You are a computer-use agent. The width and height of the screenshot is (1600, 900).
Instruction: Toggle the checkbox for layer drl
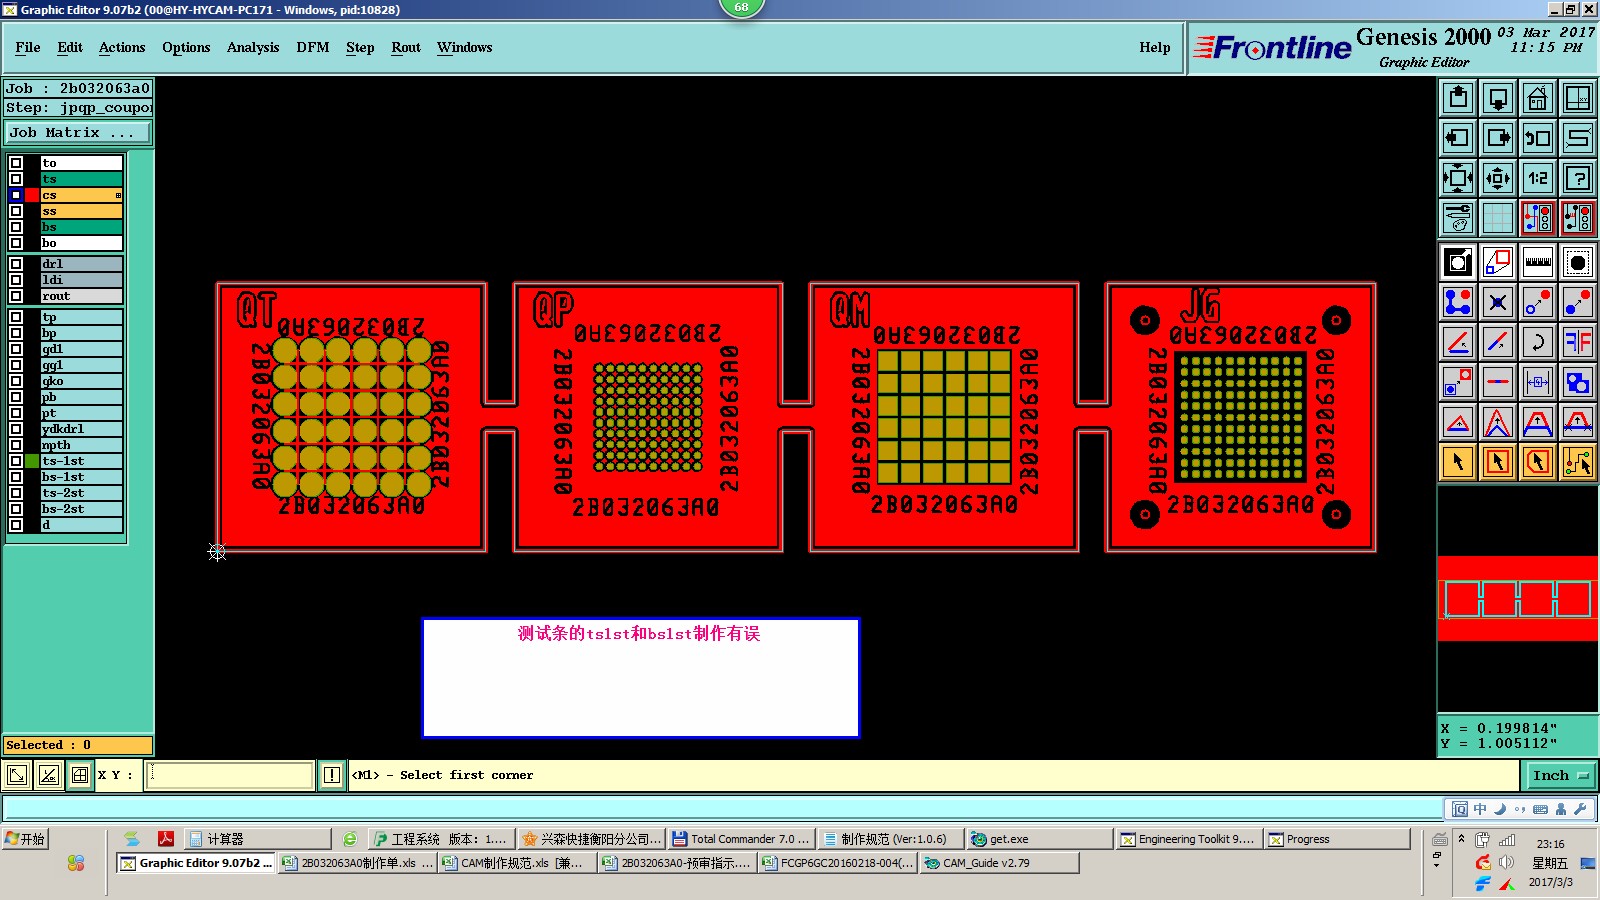(16, 264)
